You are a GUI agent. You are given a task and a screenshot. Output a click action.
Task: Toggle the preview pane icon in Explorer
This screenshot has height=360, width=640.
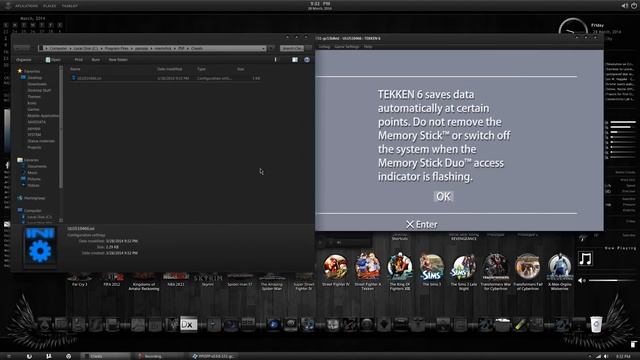tap(295, 60)
